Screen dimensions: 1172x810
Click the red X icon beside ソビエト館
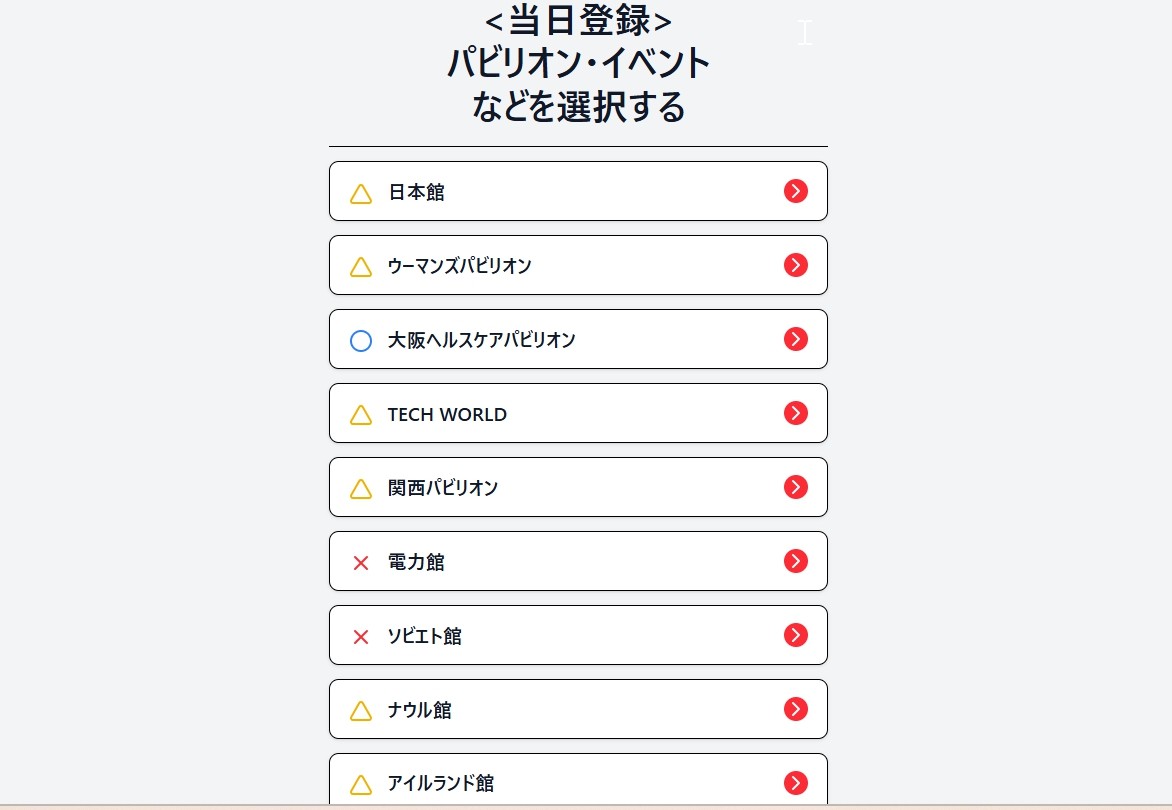click(x=361, y=637)
